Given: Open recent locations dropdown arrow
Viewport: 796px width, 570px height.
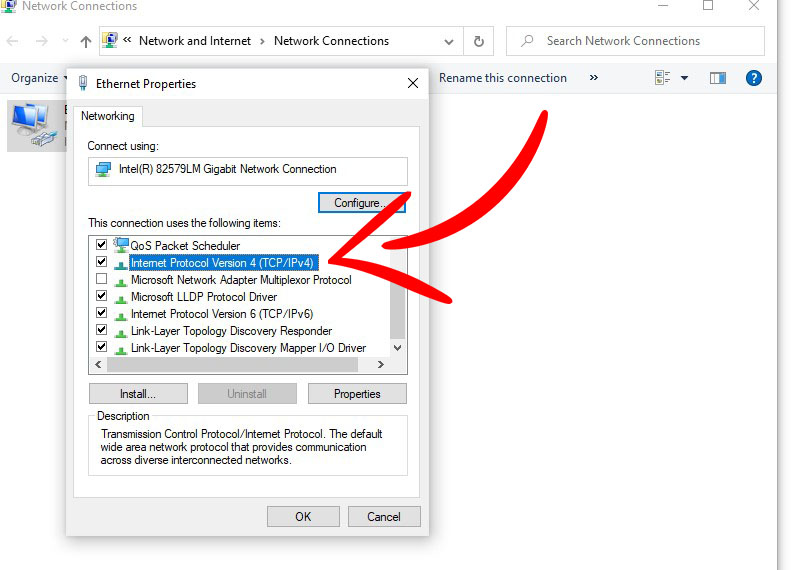Looking at the screenshot, I should tap(65, 41).
